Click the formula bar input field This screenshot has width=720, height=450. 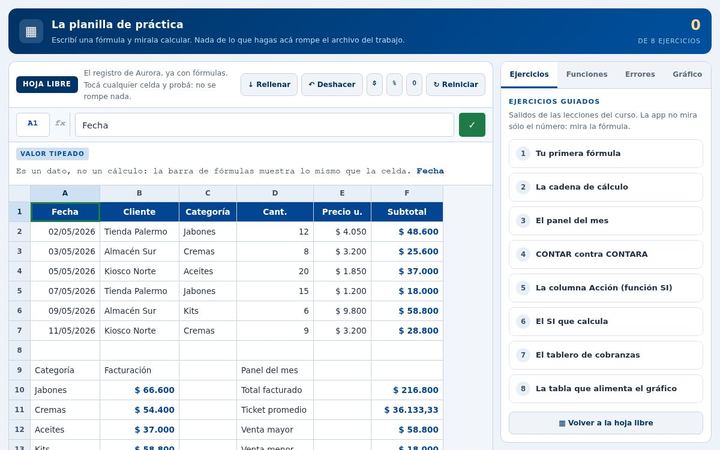264,125
